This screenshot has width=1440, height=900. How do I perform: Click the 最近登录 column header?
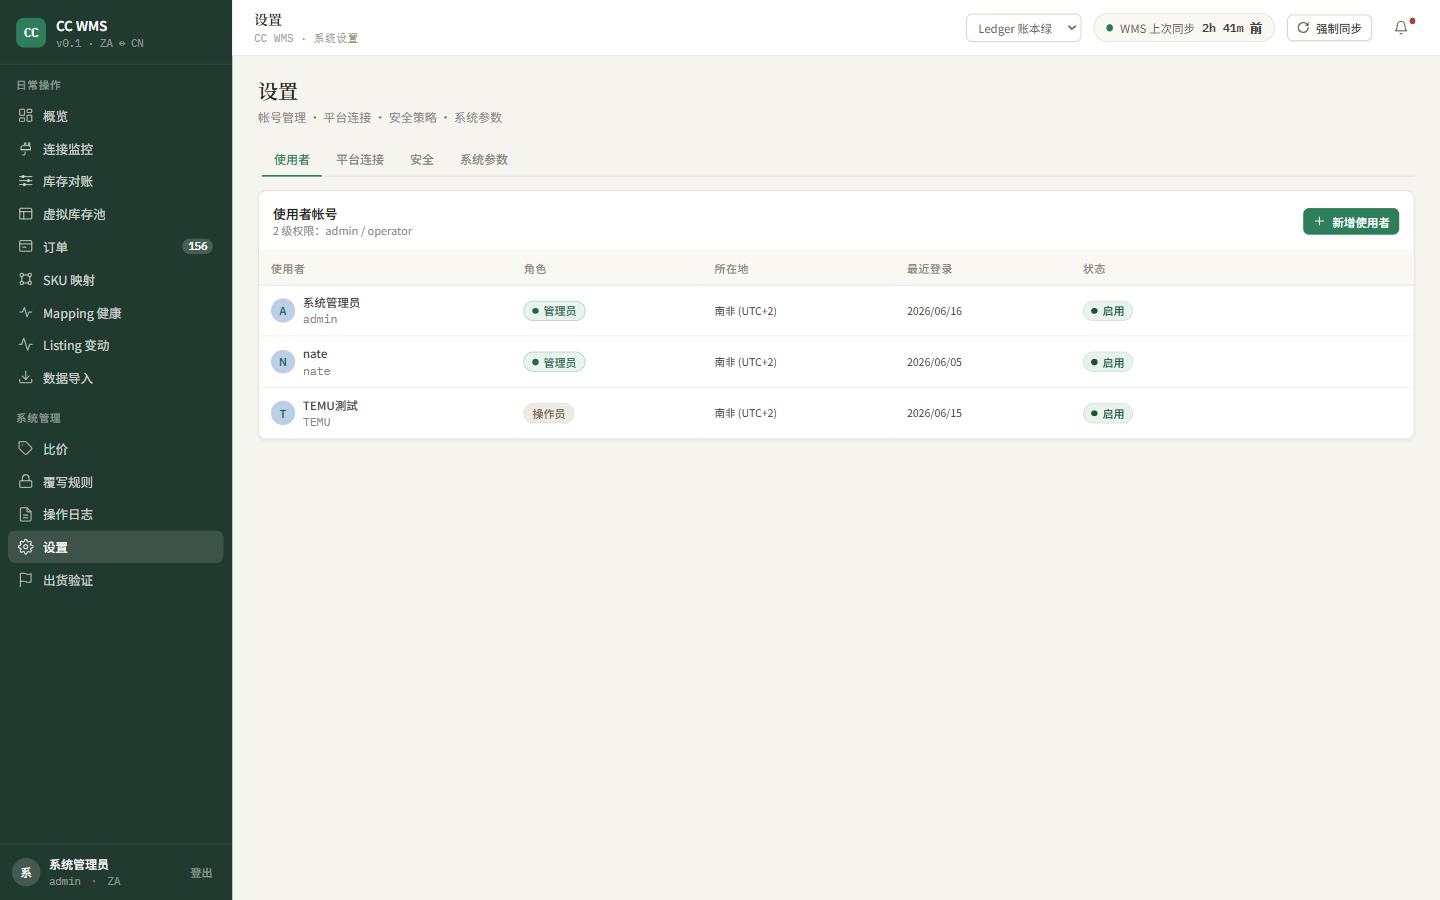tap(929, 269)
